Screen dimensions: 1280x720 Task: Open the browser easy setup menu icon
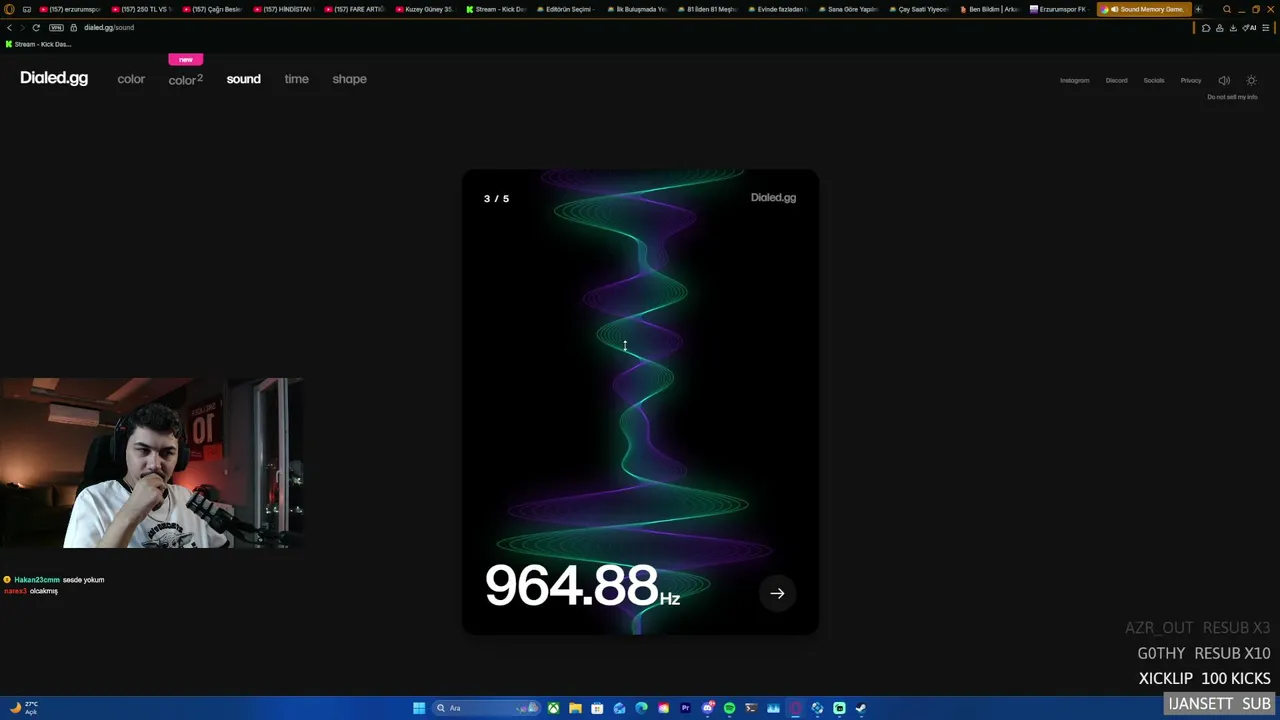tap(1266, 28)
